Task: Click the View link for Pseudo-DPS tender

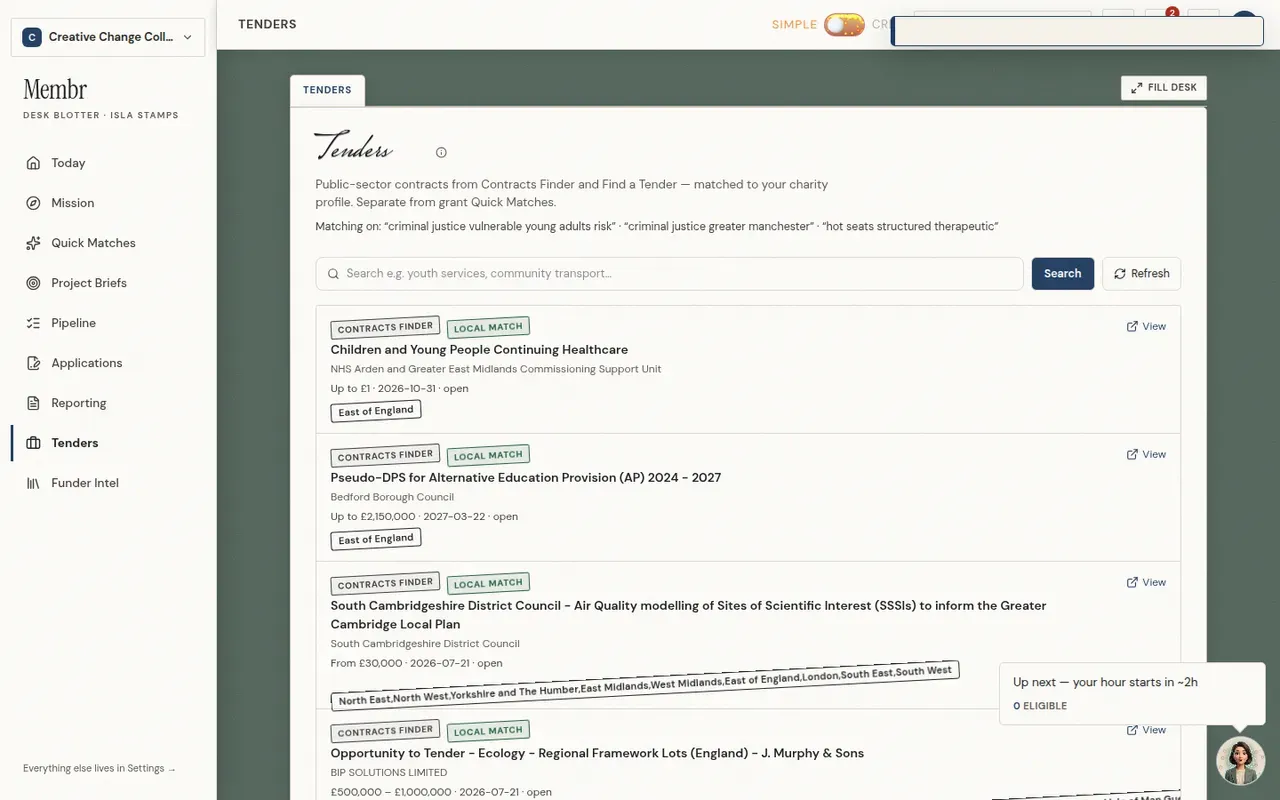Action: [x=1146, y=454]
